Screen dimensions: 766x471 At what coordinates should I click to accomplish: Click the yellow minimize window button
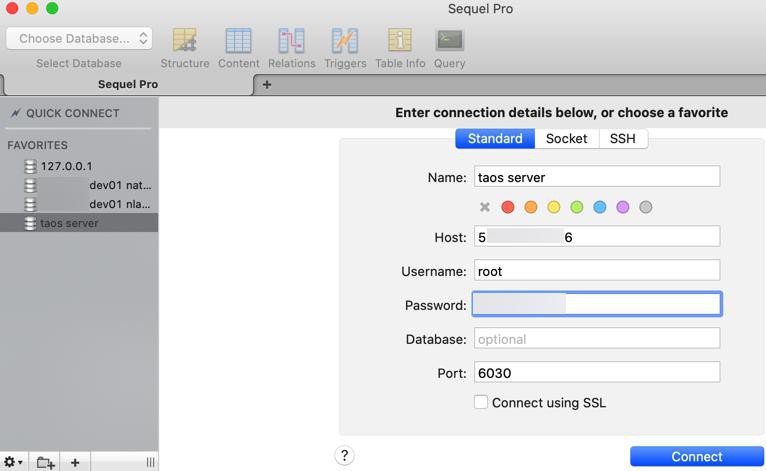tap(32, 8)
